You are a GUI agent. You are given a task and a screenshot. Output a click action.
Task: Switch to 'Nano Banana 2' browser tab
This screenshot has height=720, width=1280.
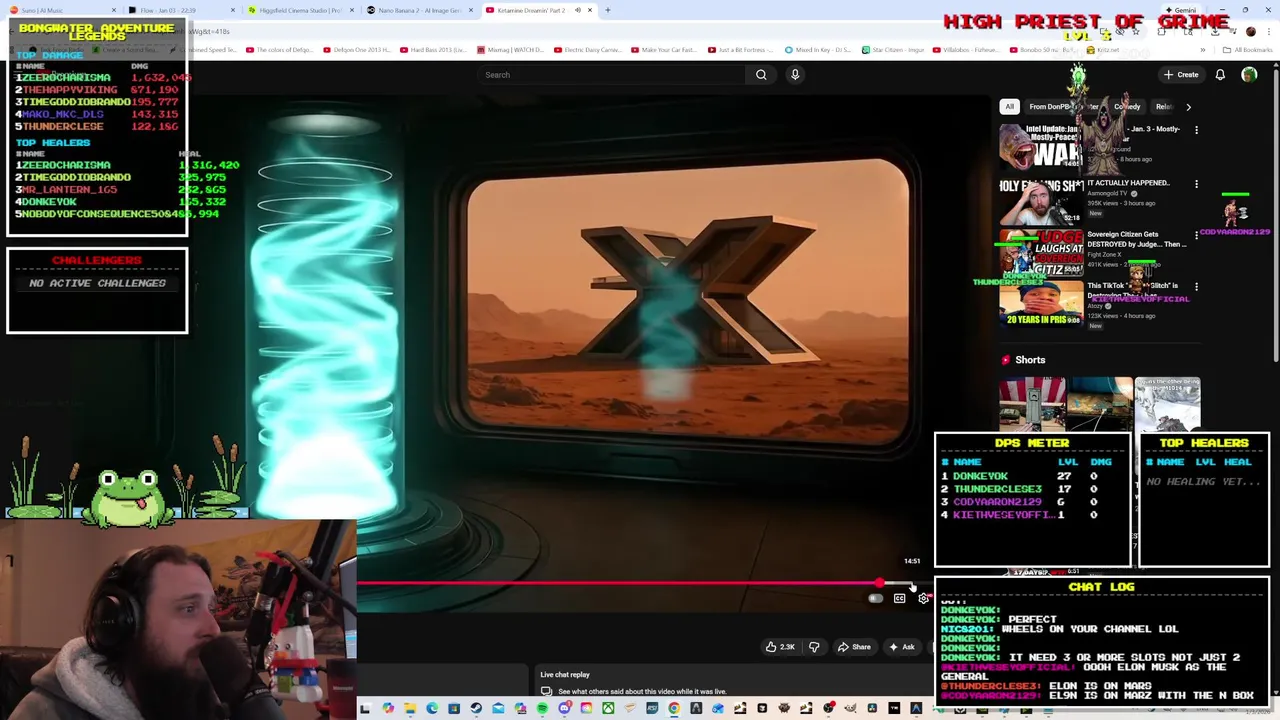(420, 10)
